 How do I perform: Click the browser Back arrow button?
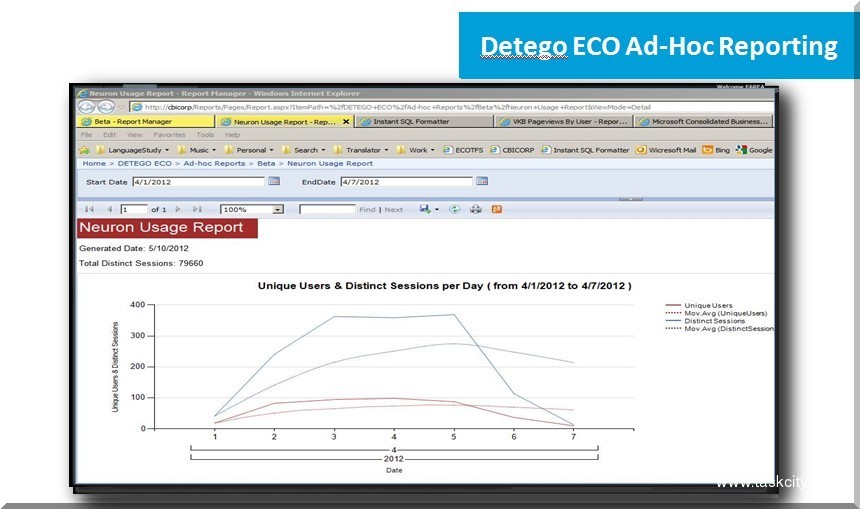pos(86,107)
